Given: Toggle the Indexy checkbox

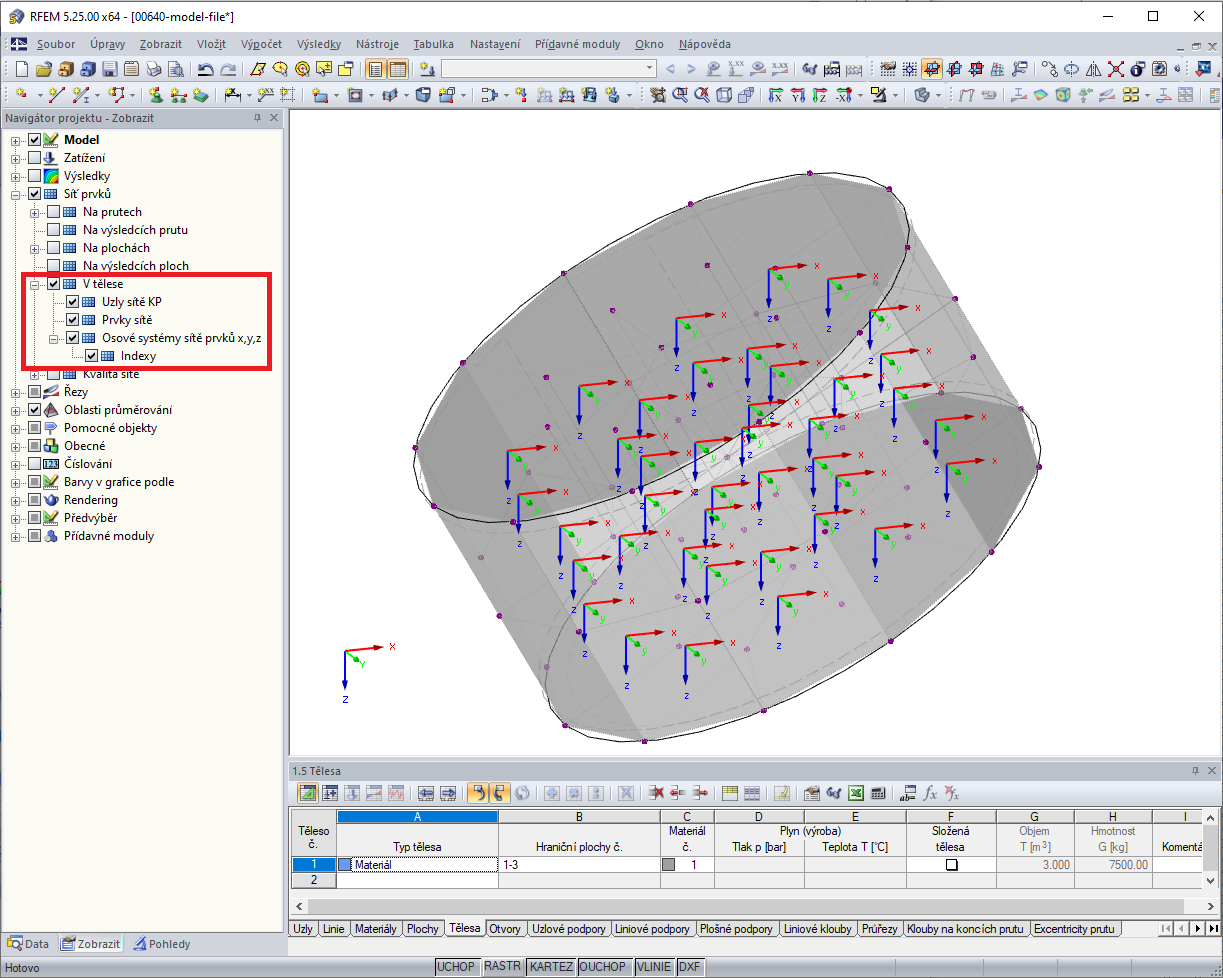Looking at the screenshot, I should (x=92, y=356).
